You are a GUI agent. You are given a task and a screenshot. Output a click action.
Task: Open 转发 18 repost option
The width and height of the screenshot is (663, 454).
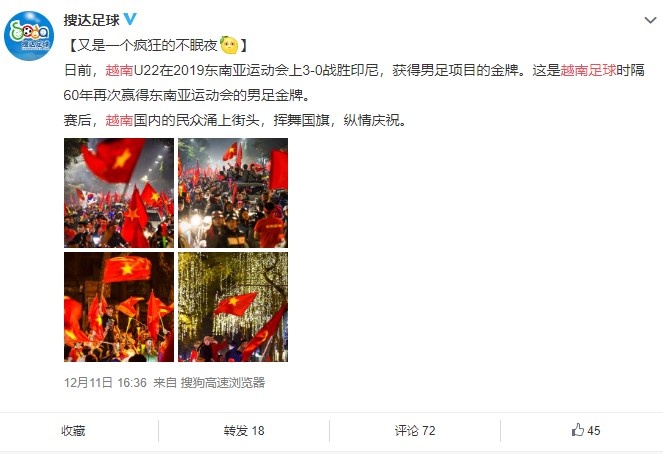click(244, 430)
